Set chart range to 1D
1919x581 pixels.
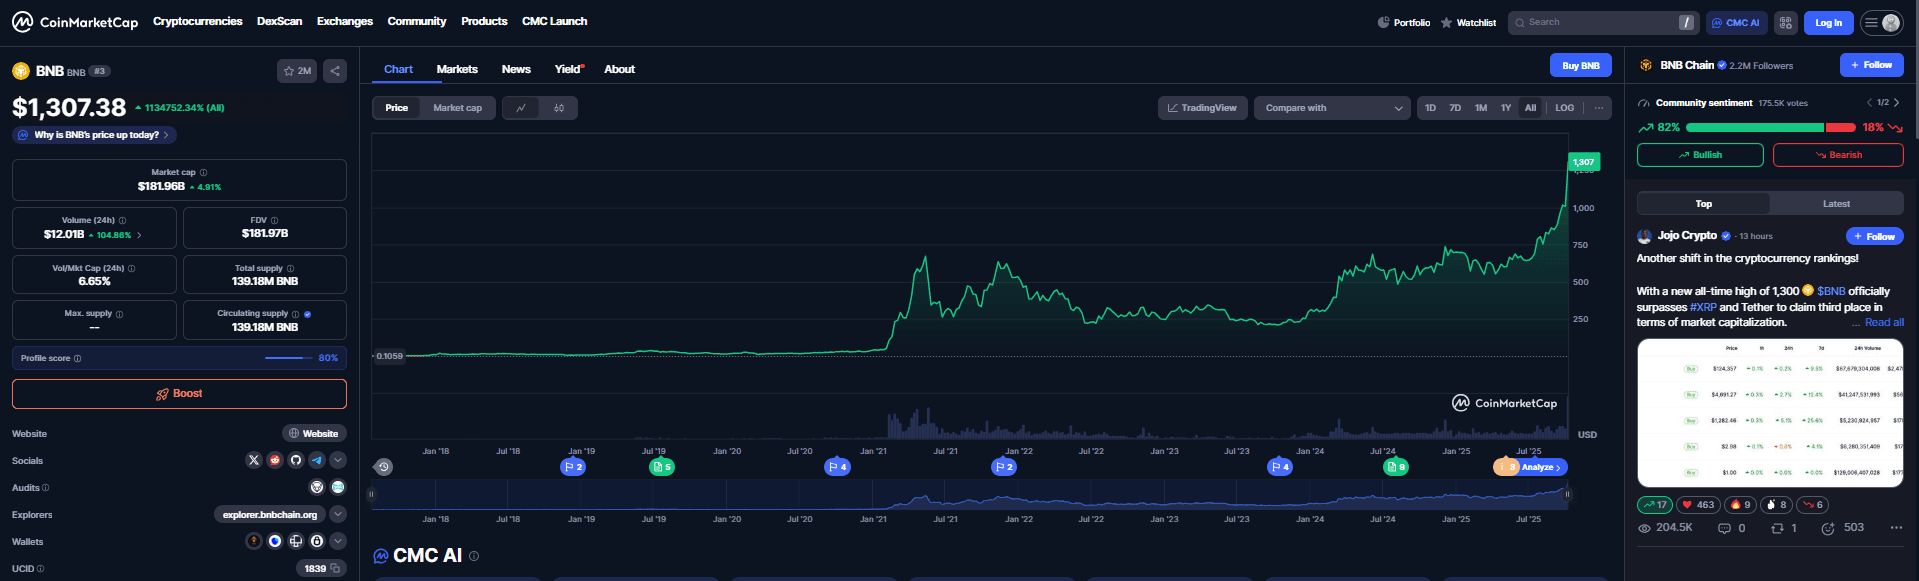1430,108
